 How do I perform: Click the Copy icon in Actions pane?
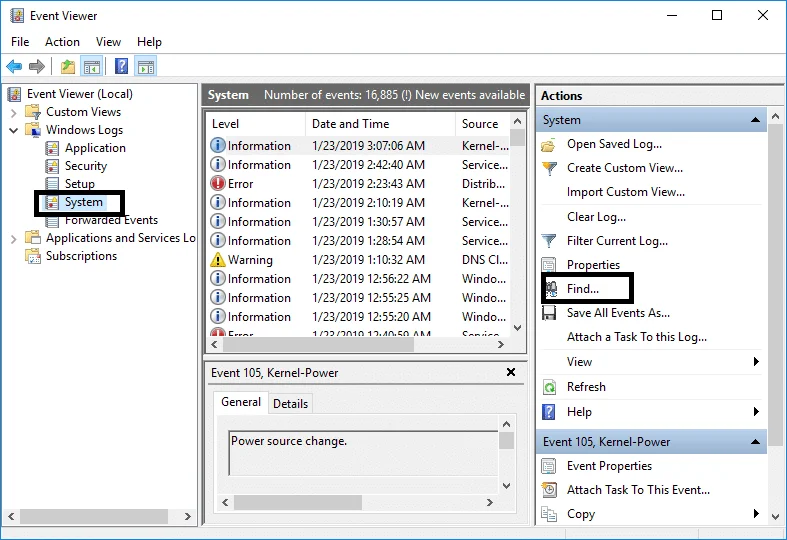click(x=549, y=514)
